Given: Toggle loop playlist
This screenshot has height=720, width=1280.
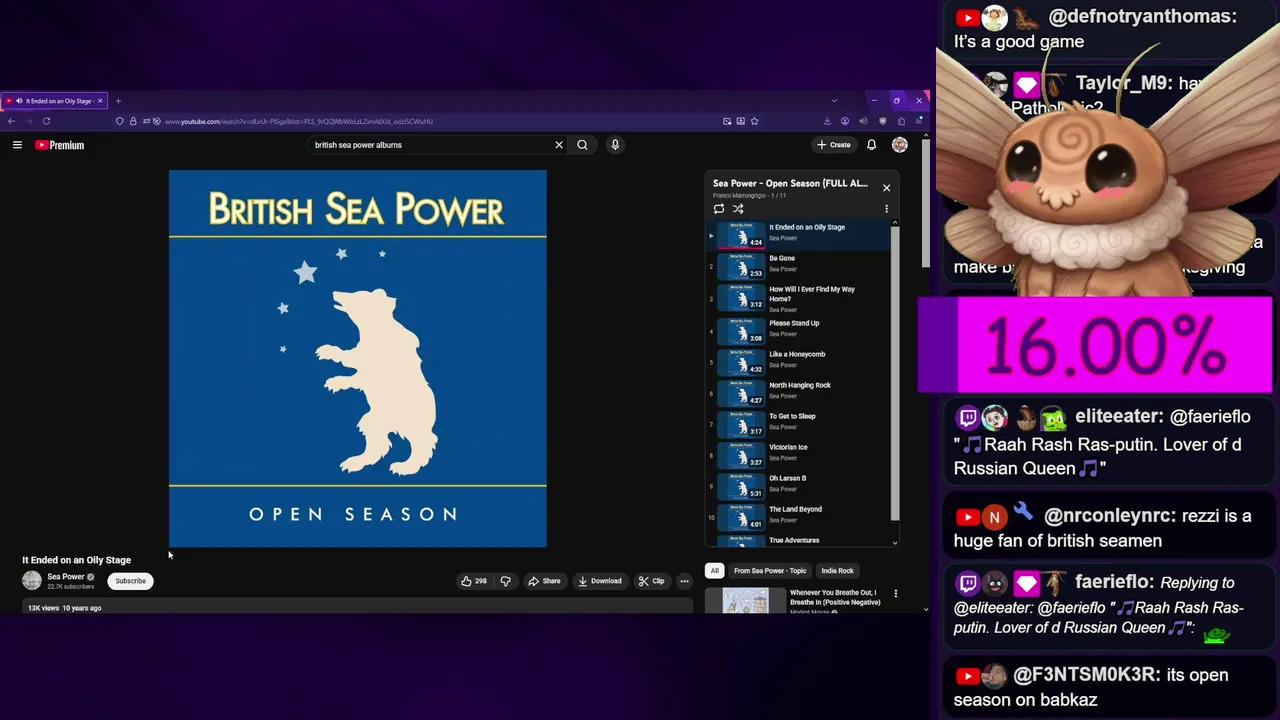Looking at the screenshot, I should pos(719,209).
